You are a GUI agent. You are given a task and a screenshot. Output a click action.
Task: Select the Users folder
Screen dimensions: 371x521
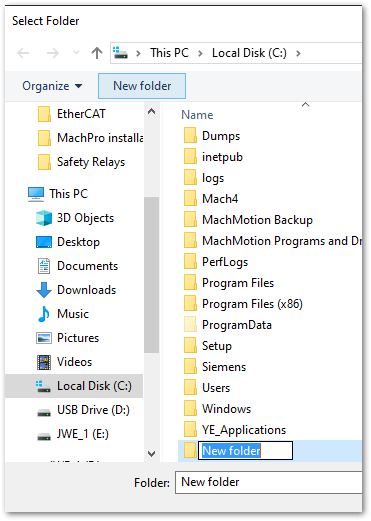[x=207, y=388]
